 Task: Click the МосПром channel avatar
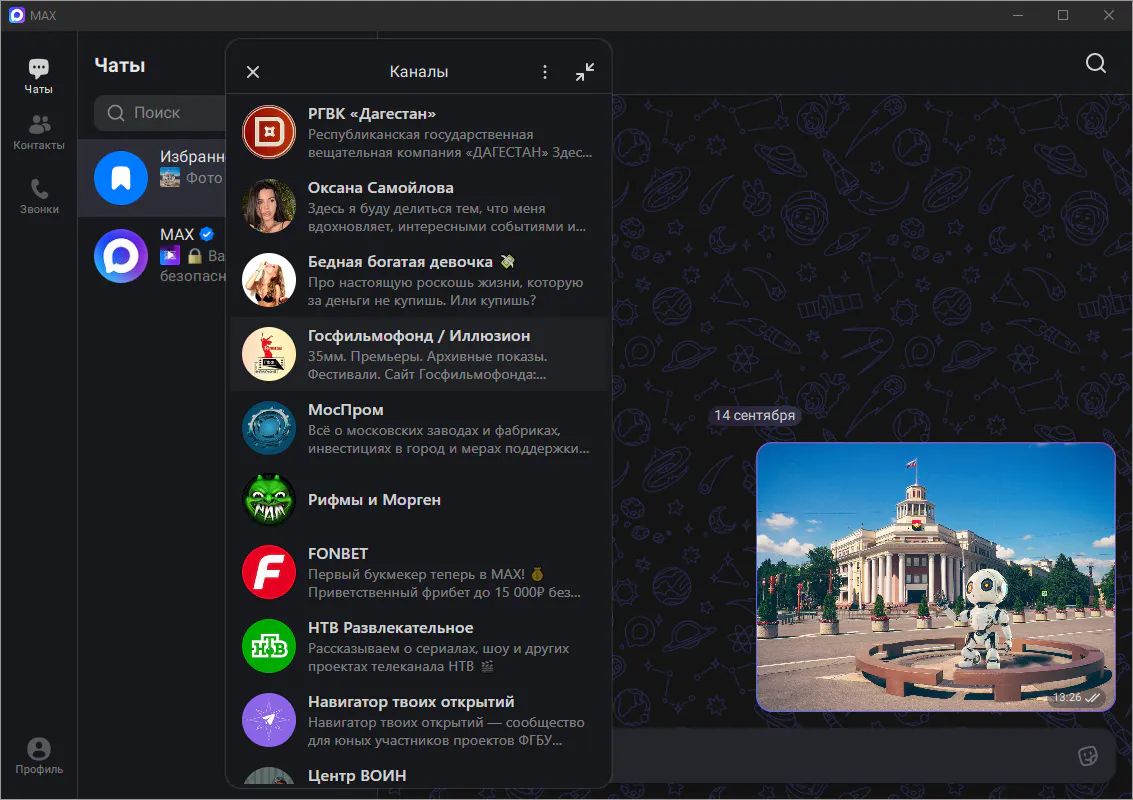tap(269, 428)
